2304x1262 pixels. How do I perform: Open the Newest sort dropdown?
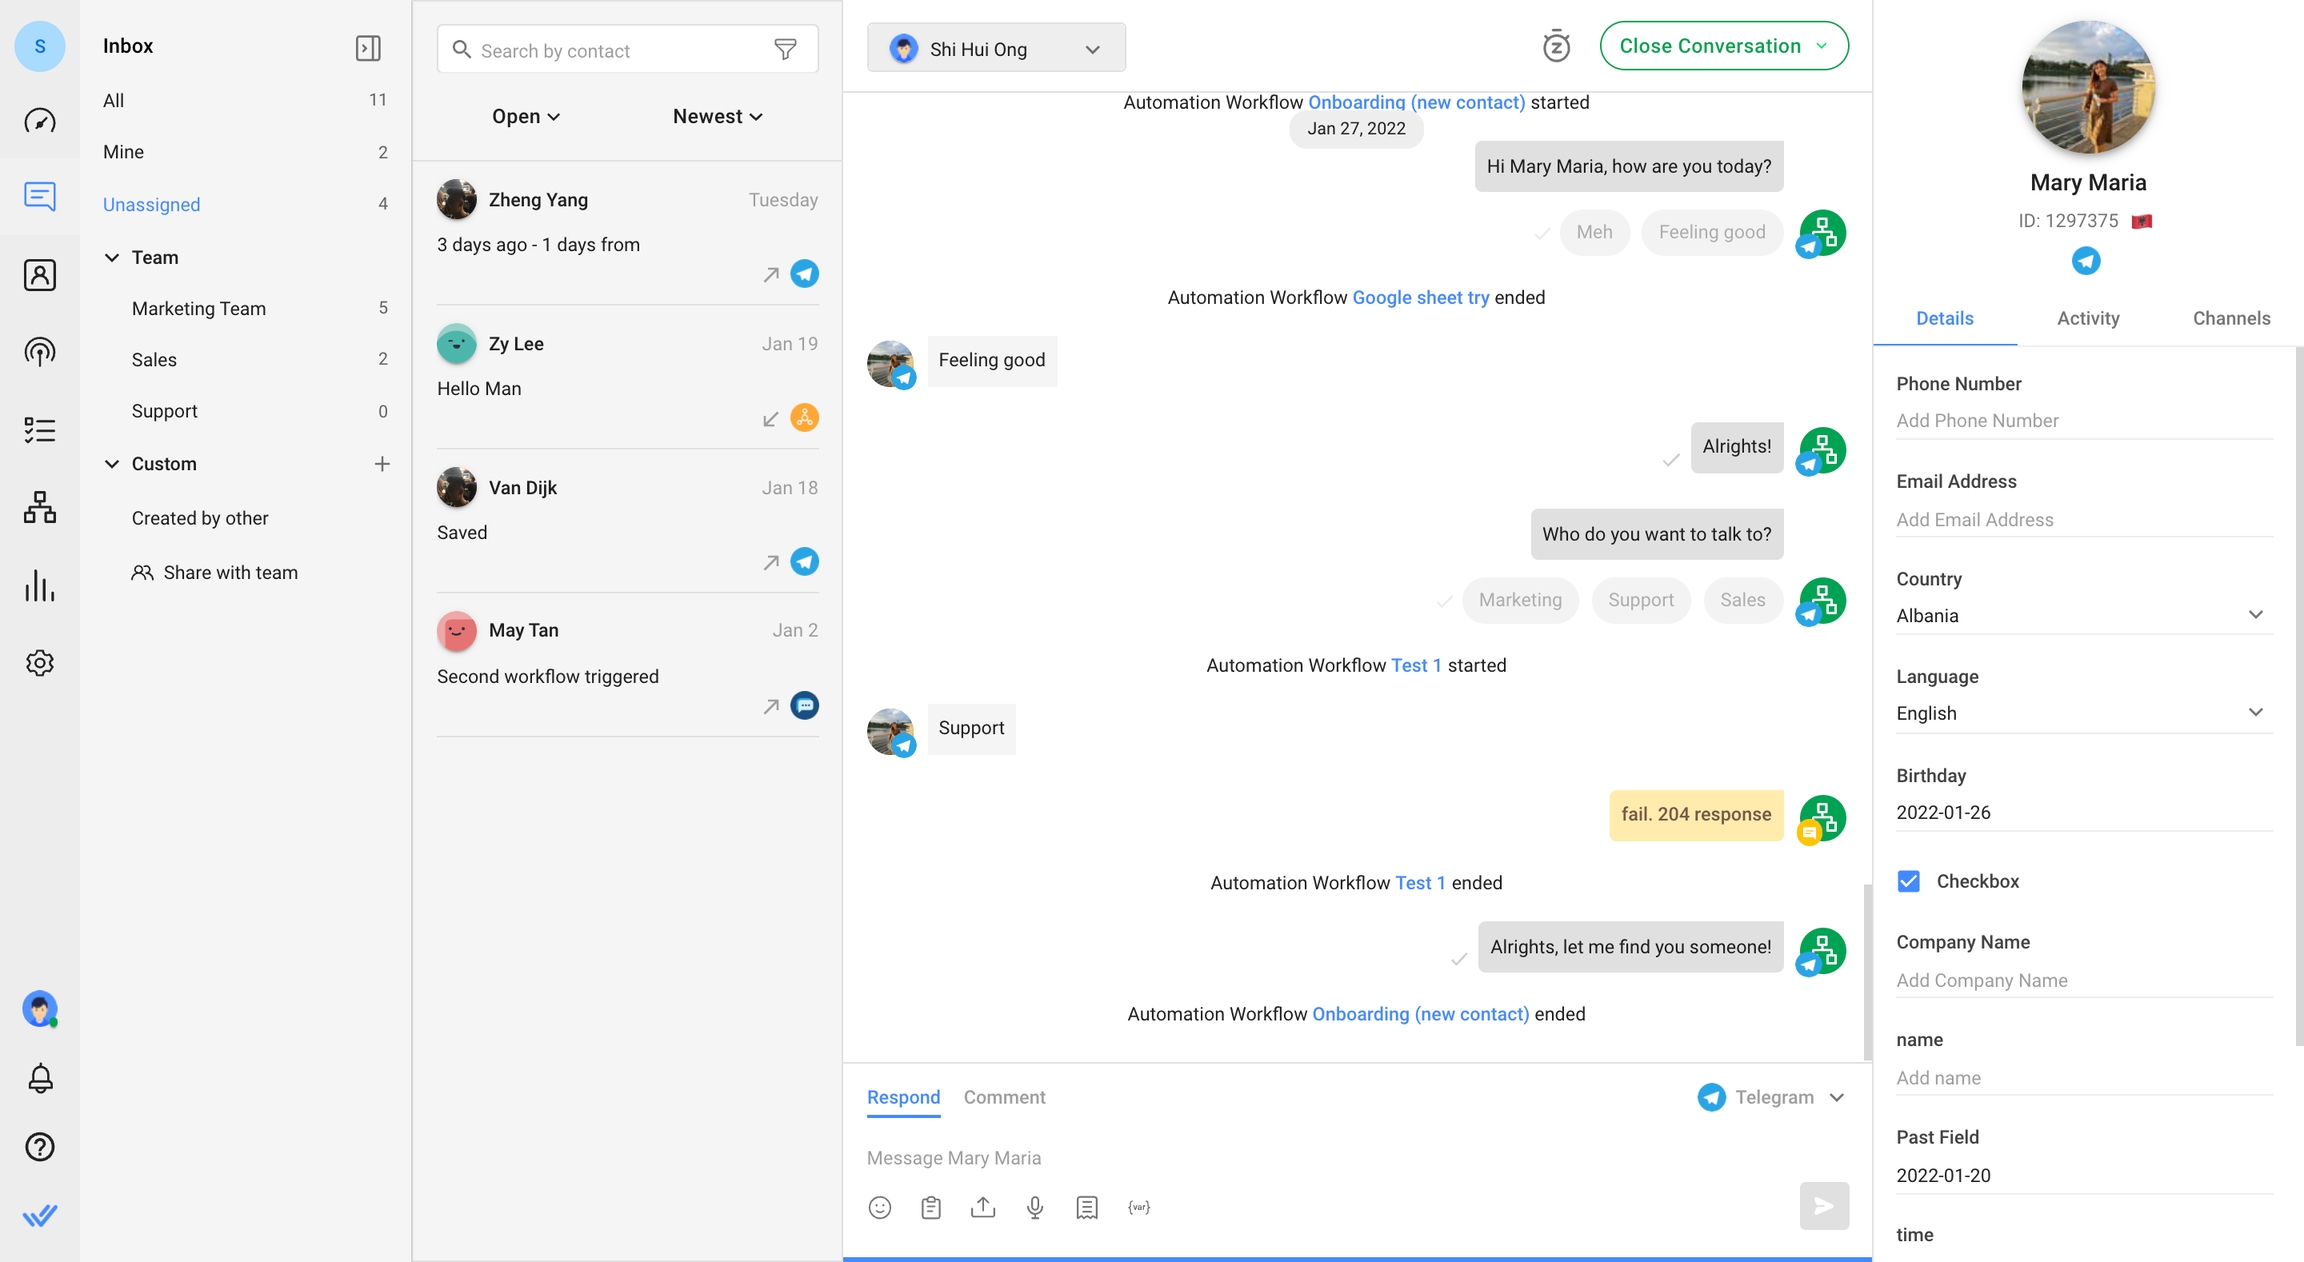[x=717, y=116]
